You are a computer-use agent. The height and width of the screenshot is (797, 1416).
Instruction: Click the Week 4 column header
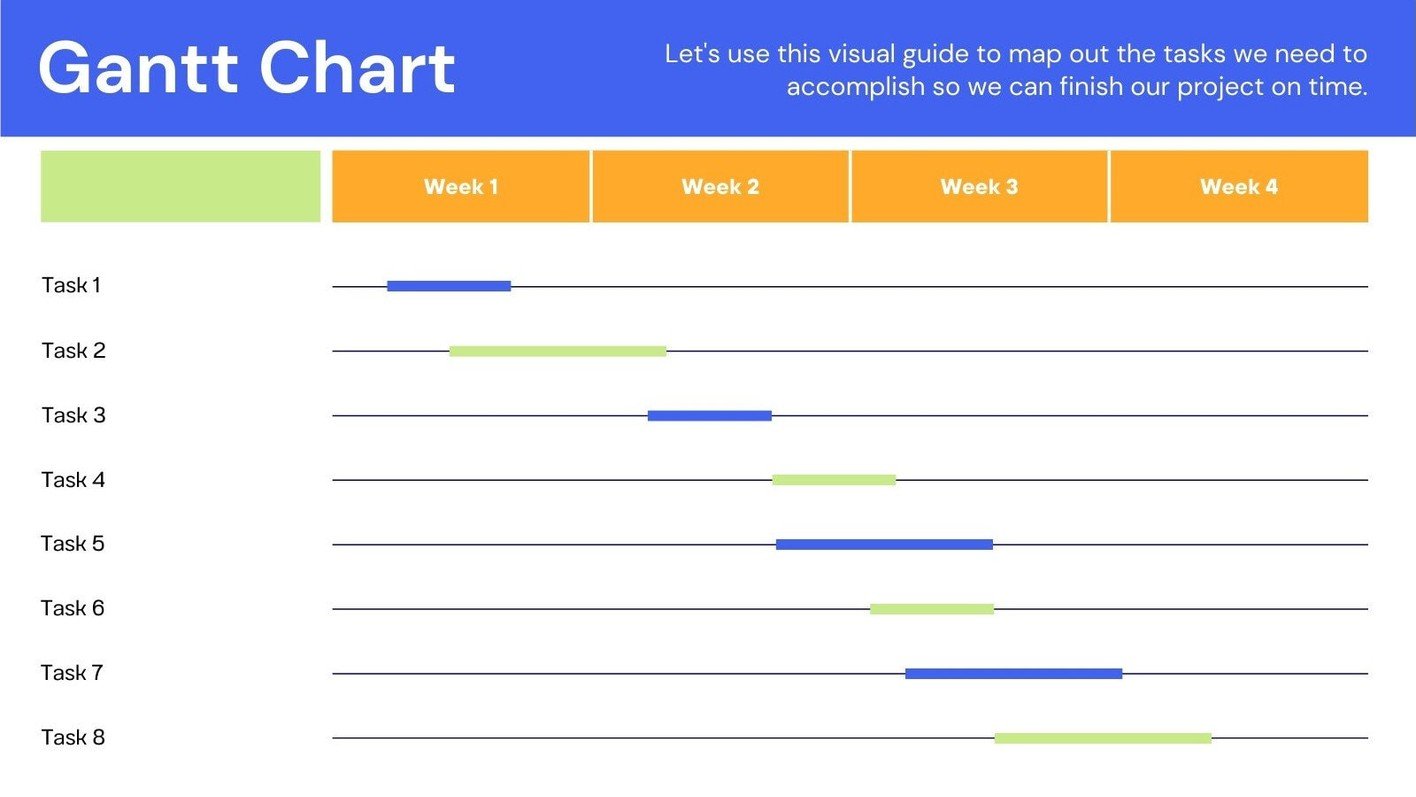pos(1238,187)
